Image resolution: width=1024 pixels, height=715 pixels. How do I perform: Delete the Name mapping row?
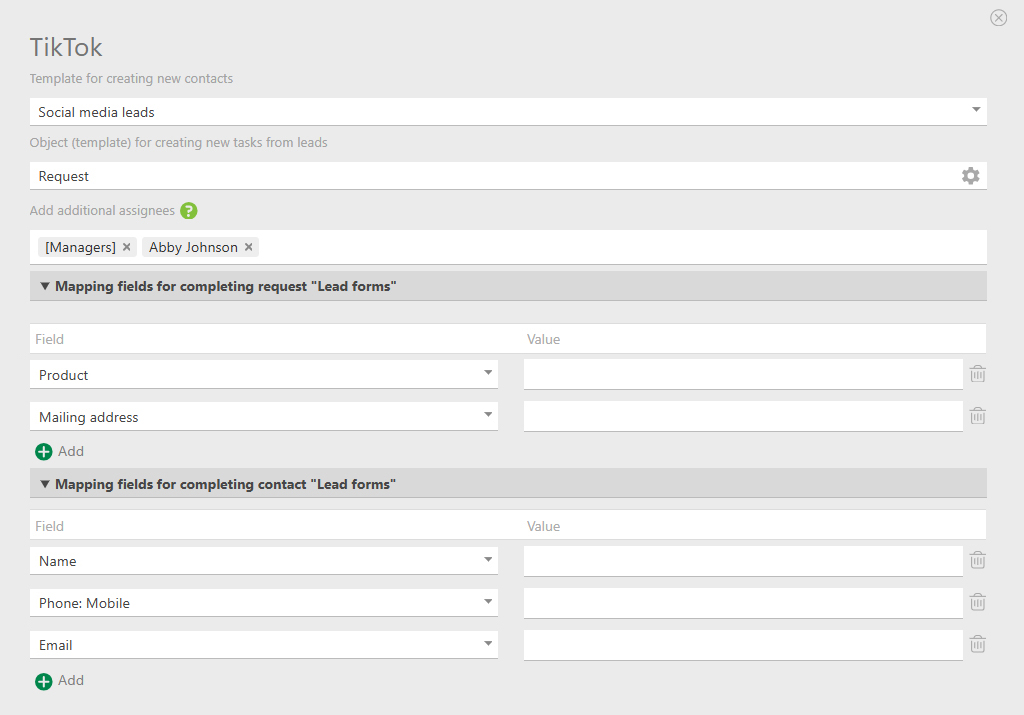click(x=978, y=561)
